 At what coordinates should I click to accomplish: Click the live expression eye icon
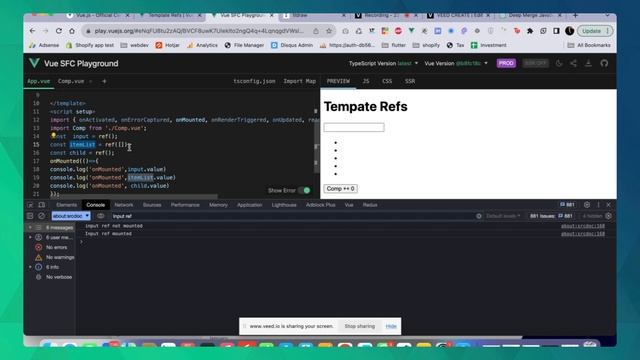coord(100,216)
